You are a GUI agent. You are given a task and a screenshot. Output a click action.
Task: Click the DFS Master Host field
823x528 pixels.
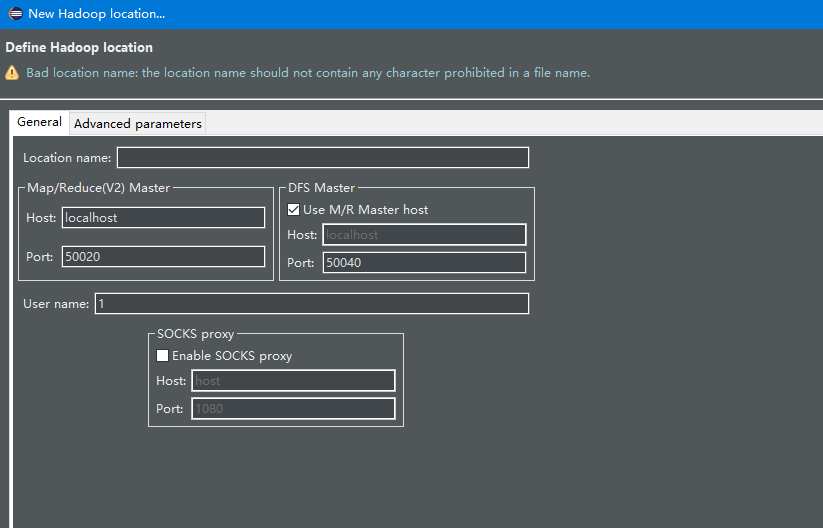[424, 235]
